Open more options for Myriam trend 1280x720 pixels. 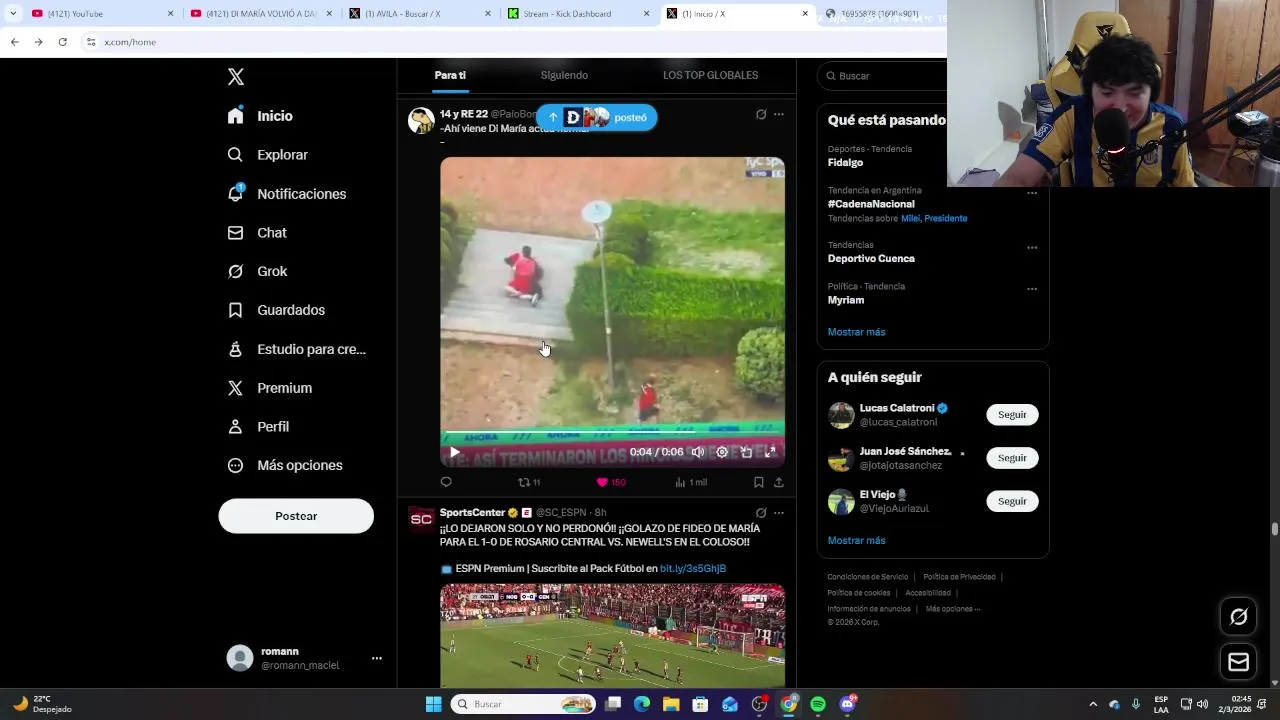pos(1032,289)
